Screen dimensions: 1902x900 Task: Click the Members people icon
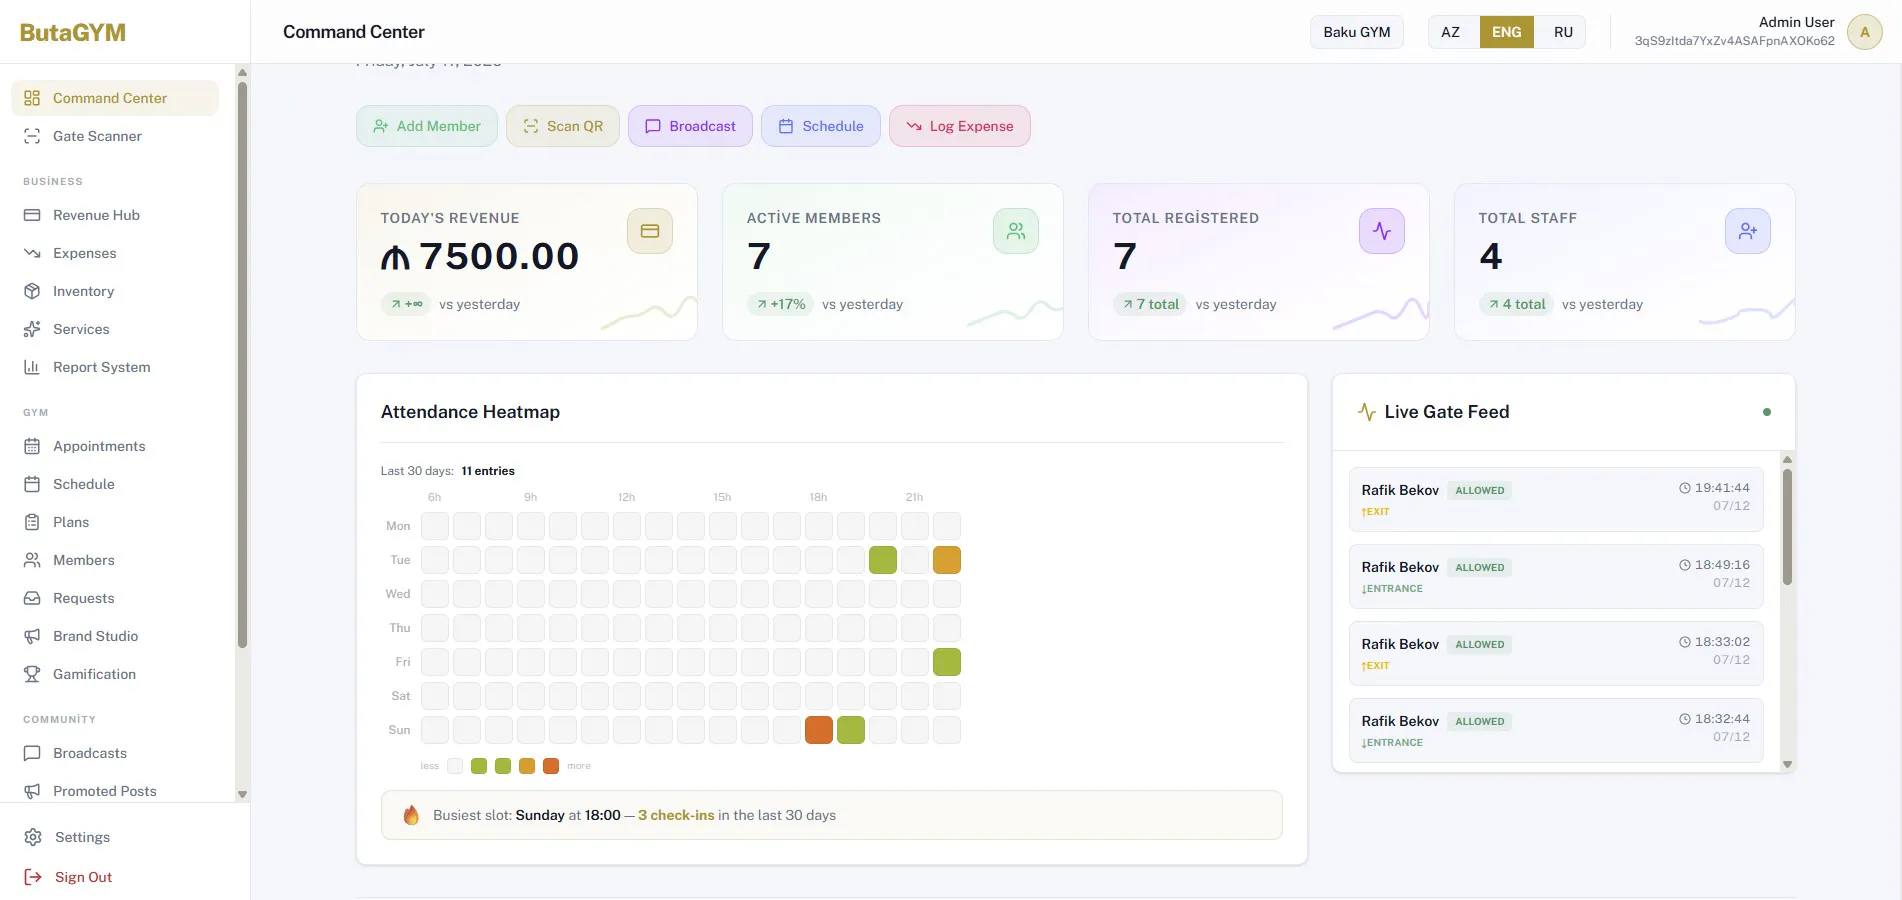(32, 560)
